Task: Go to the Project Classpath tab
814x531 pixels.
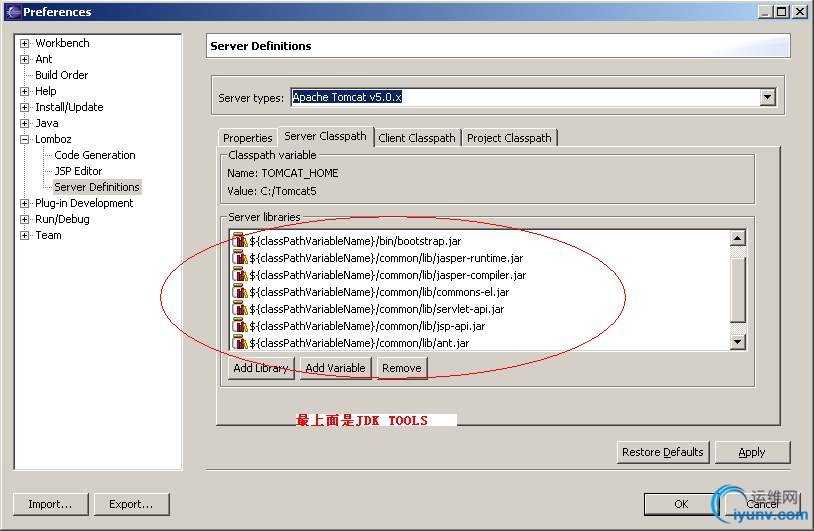Action: [x=509, y=138]
